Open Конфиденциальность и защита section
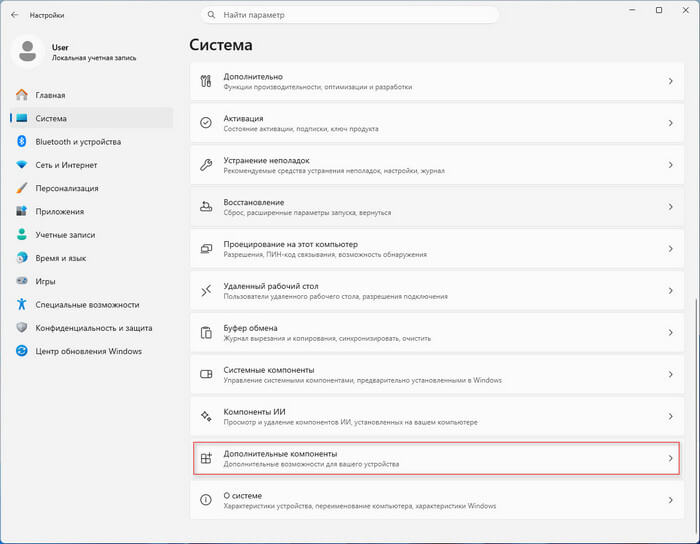This screenshot has height=544, width=700. 92,327
